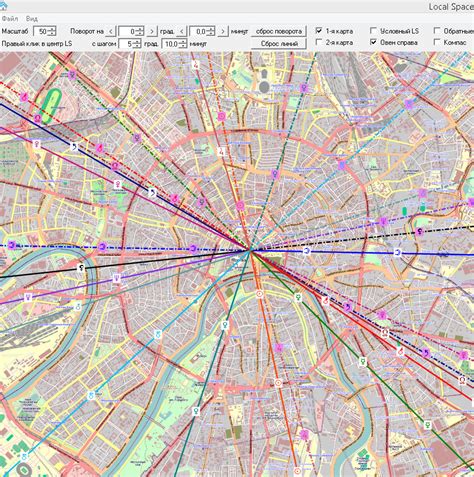Enable the 2-я карта checkbox
474x477 pixels.
point(319,42)
